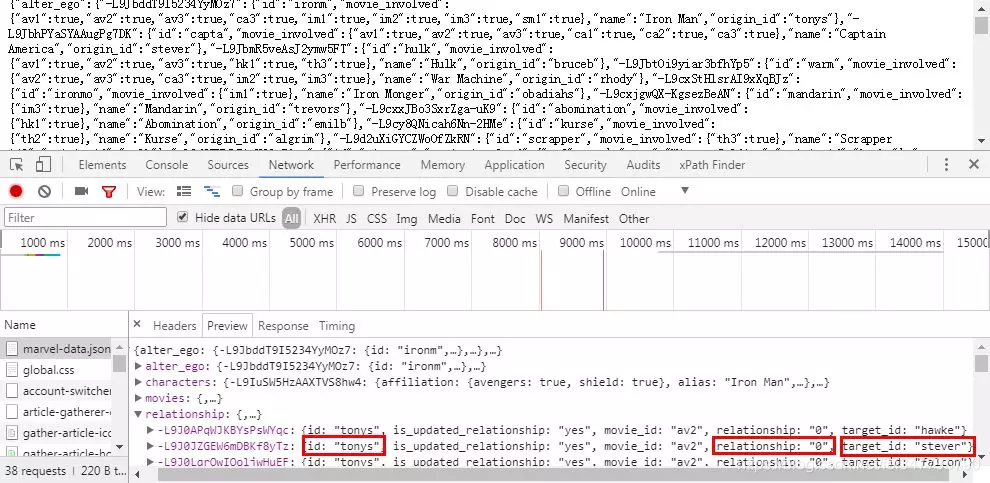This screenshot has width=990, height=483.
Task: Select the Network tab
Action: tap(291, 165)
